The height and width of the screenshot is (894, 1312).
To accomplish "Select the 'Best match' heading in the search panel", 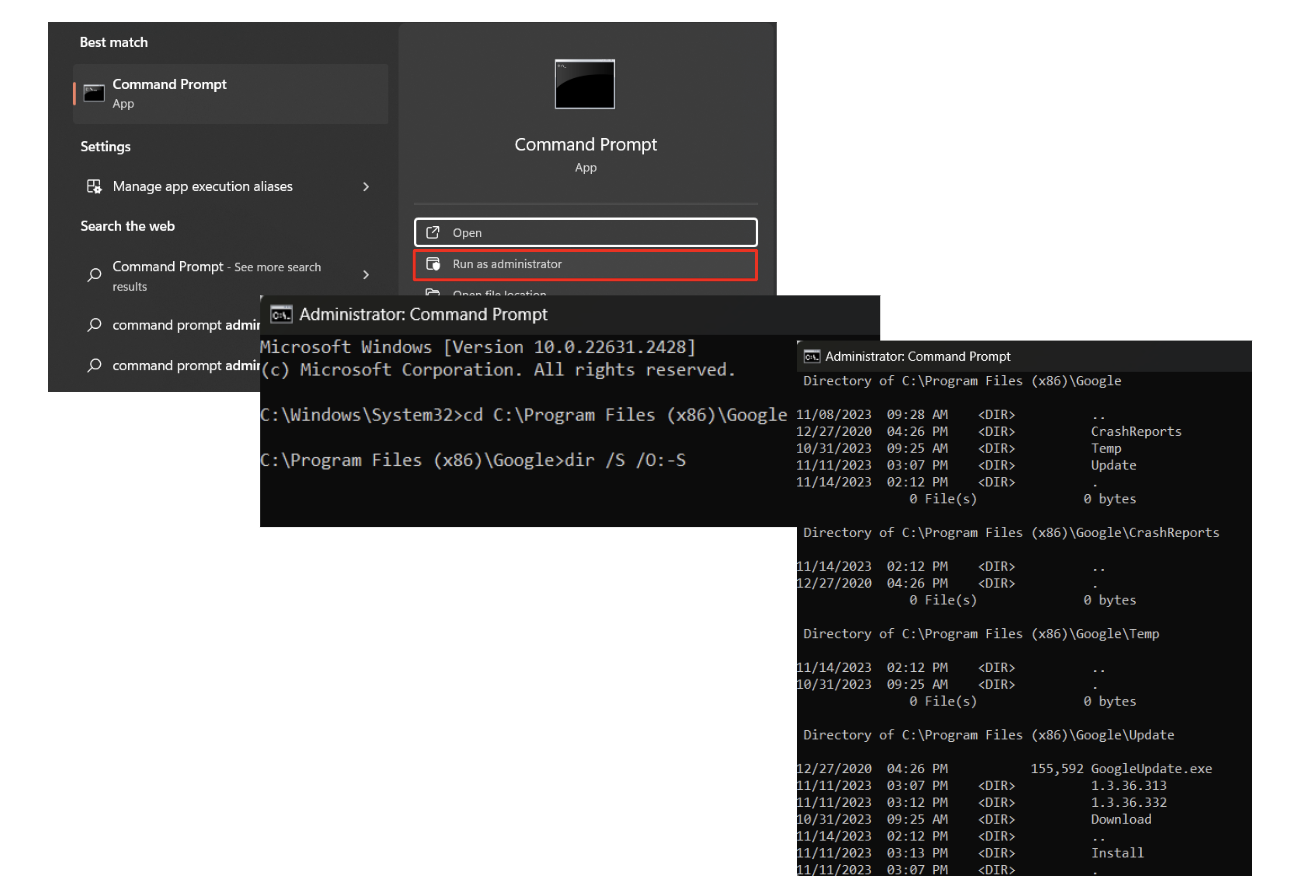I will (x=114, y=42).
